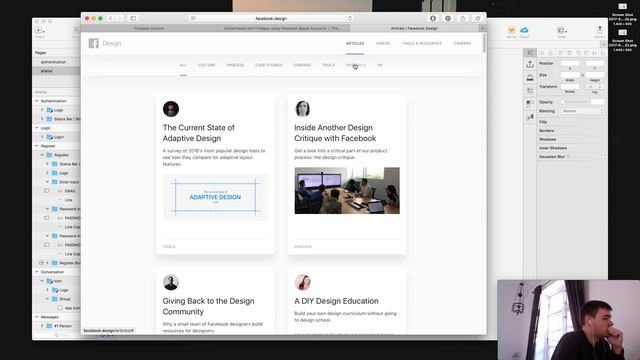640x360 pixels.
Task: Go forward with Safari's forward arrow
Action: click(120, 18)
